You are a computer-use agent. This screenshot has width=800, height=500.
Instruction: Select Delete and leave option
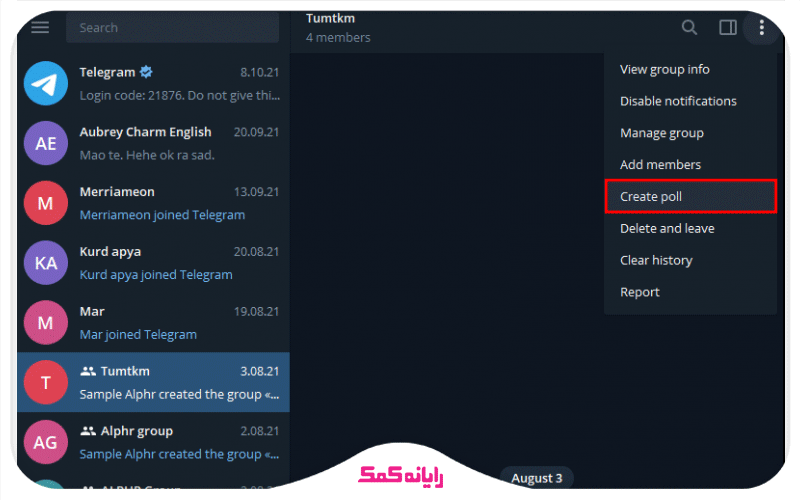pyautogui.click(x=690, y=229)
